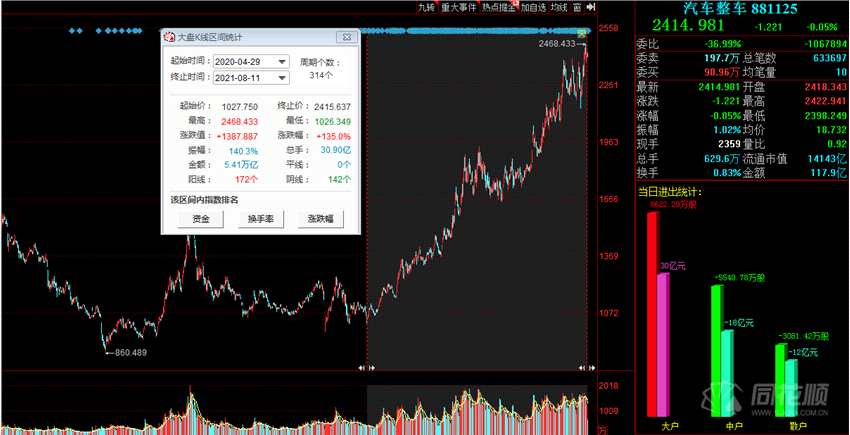The image size is (850, 435).
Task: Click the right range boundary arrows
Action: [586, 367]
